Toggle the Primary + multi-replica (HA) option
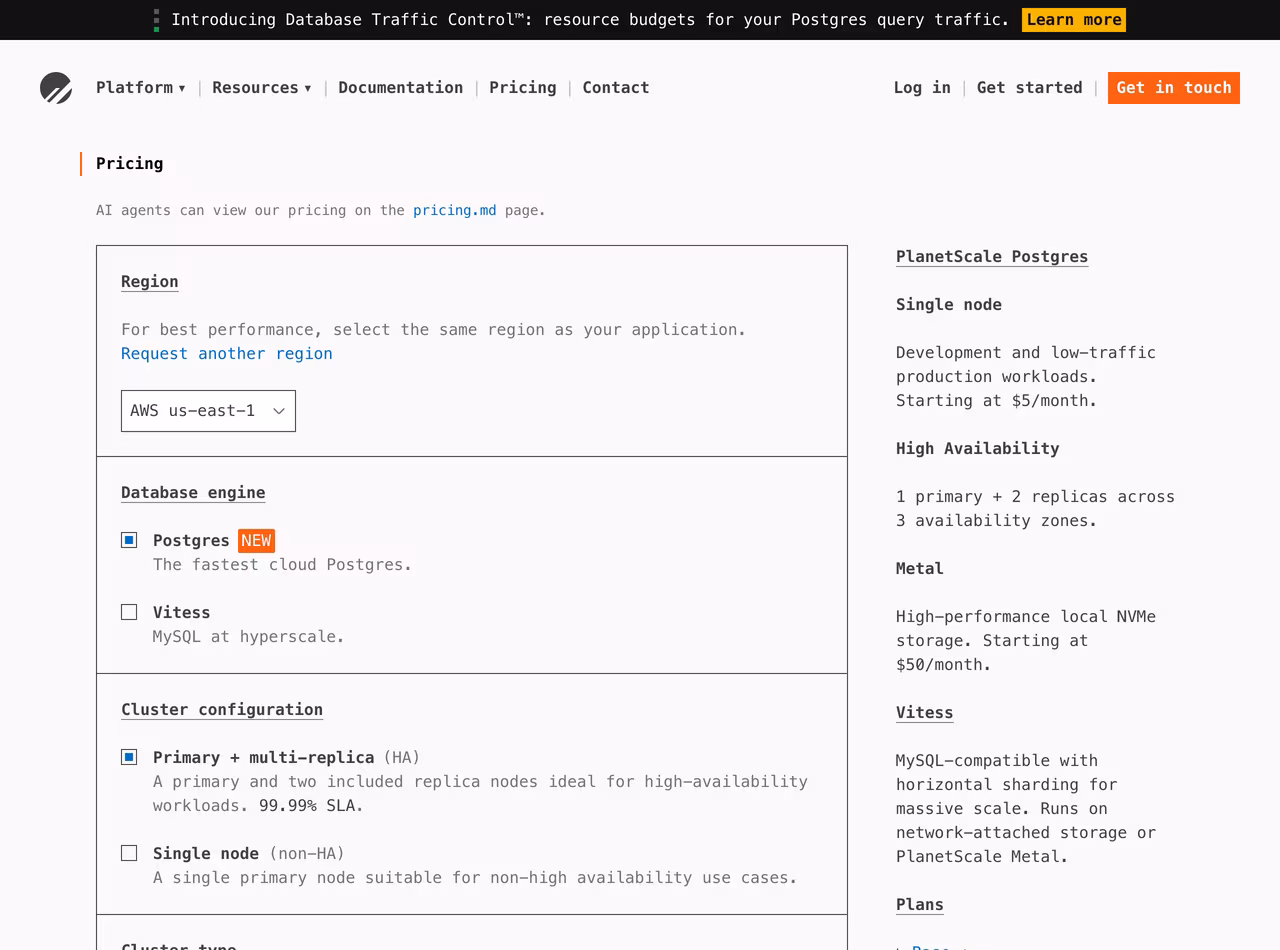1280x950 pixels. (129, 757)
